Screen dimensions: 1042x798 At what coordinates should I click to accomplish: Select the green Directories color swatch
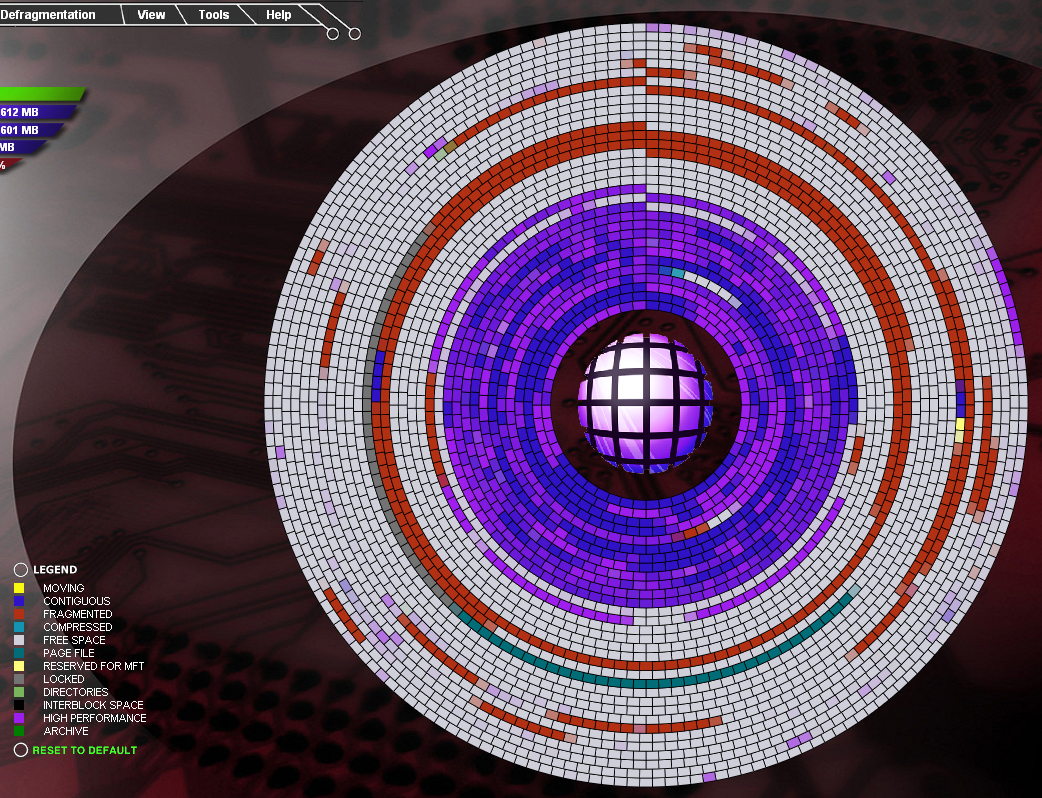19,692
